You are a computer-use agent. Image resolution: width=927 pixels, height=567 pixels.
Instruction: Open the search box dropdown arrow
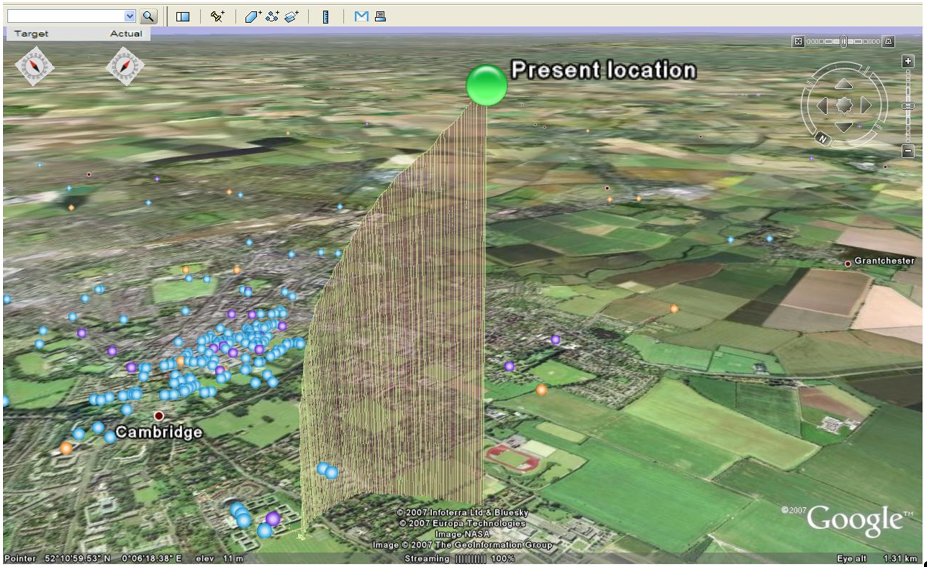tap(129, 16)
